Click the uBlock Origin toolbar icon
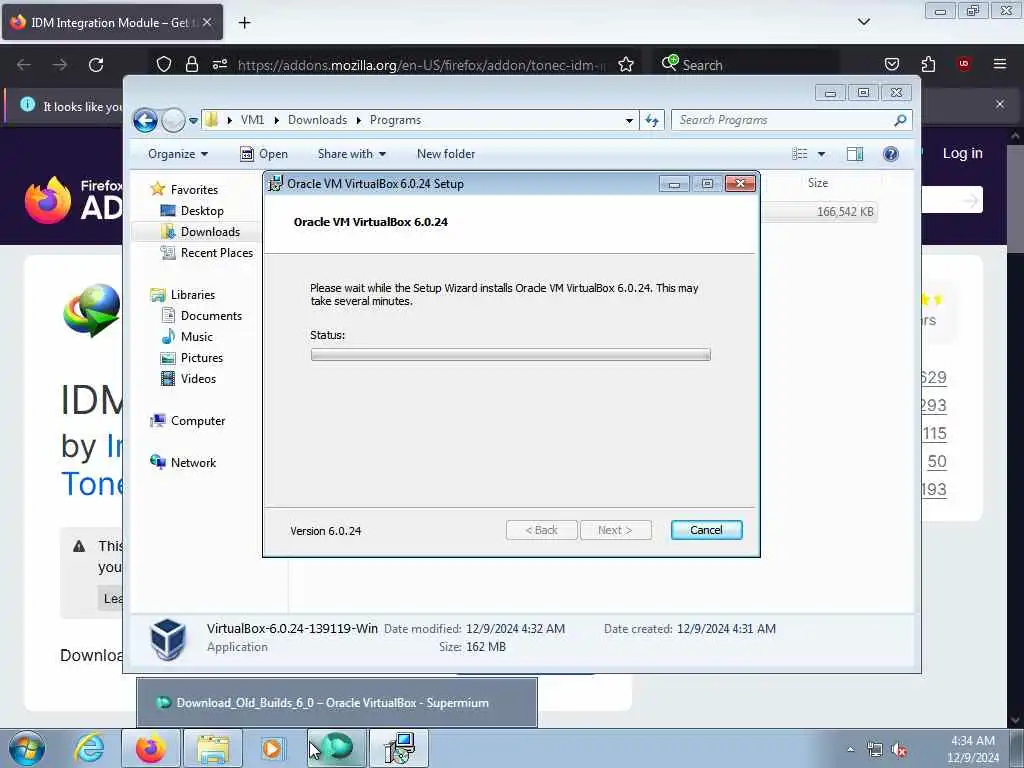Viewport: 1024px width, 768px height. tap(964, 64)
